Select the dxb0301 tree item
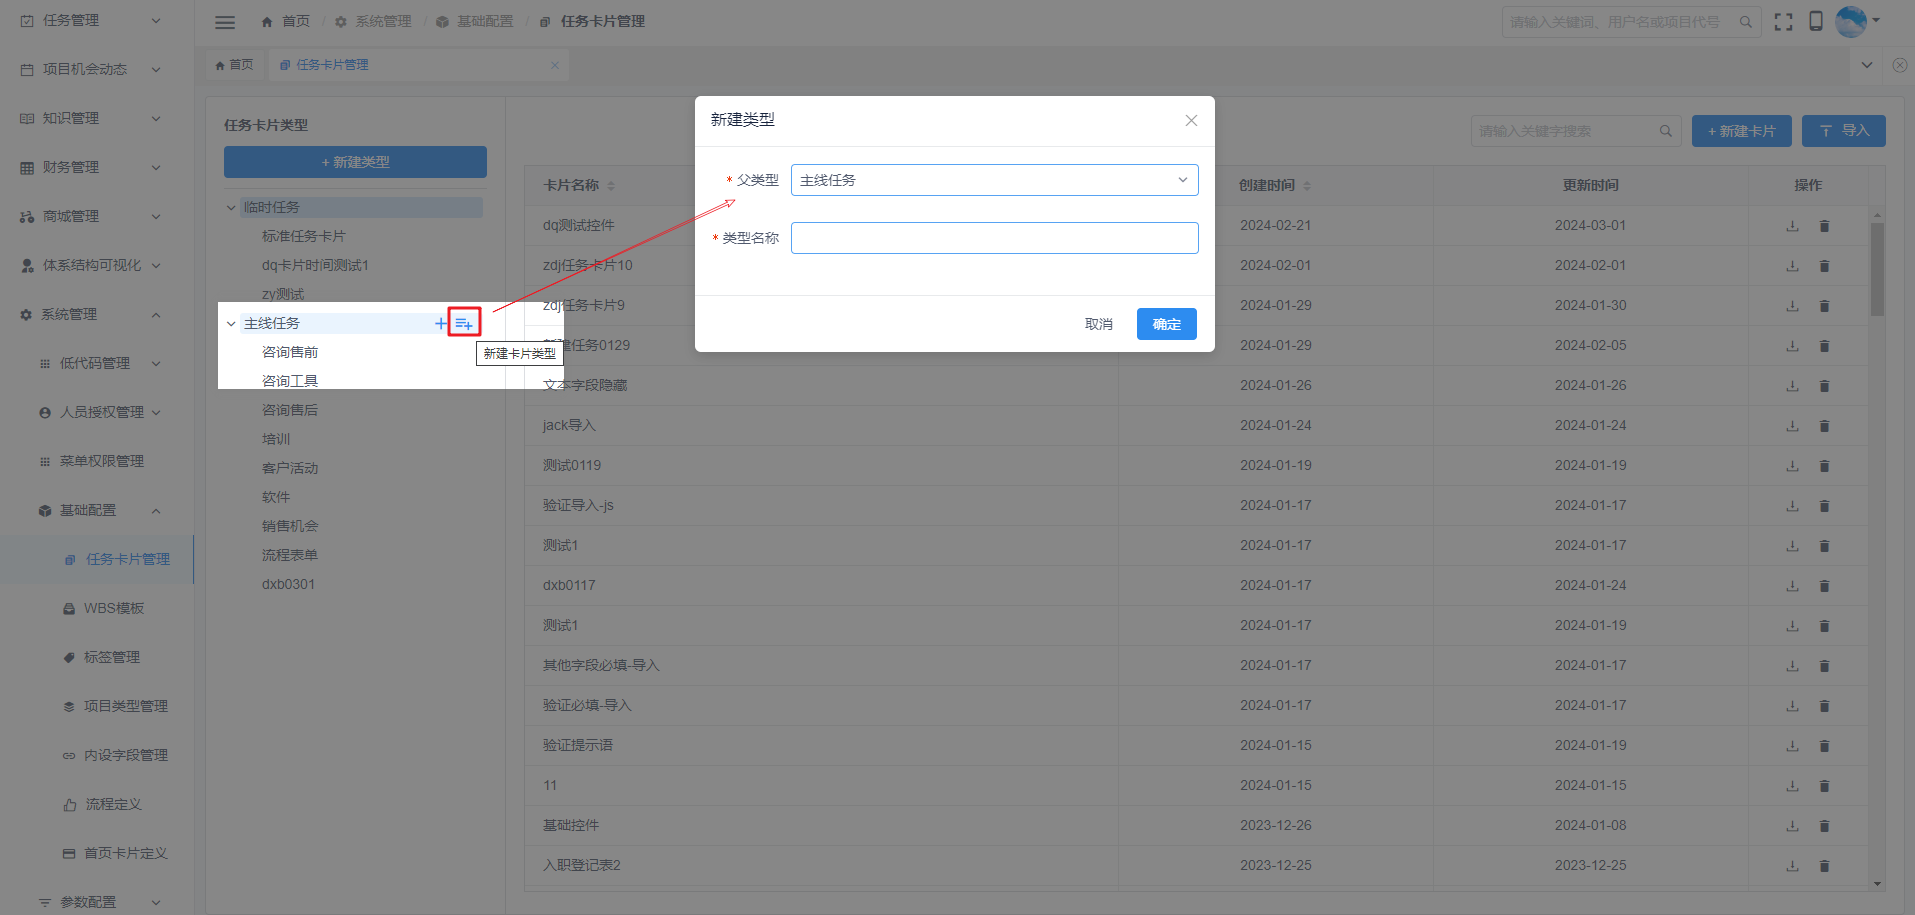Viewport: 1915px width, 915px height. (x=288, y=584)
